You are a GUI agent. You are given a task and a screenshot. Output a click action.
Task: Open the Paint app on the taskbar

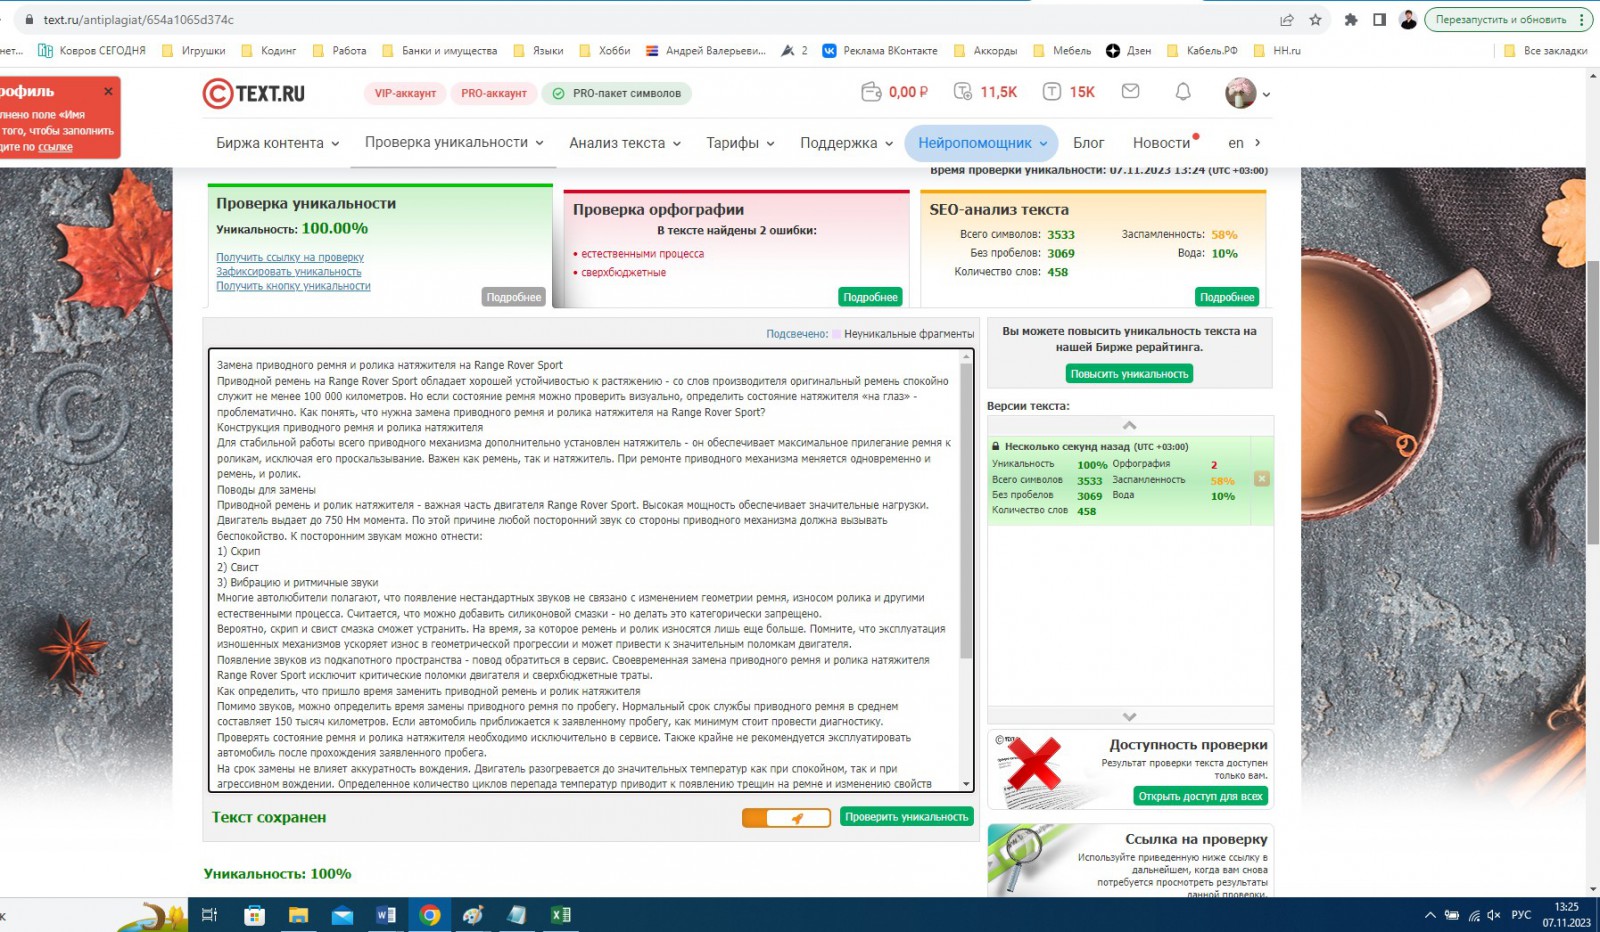(x=473, y=915)
